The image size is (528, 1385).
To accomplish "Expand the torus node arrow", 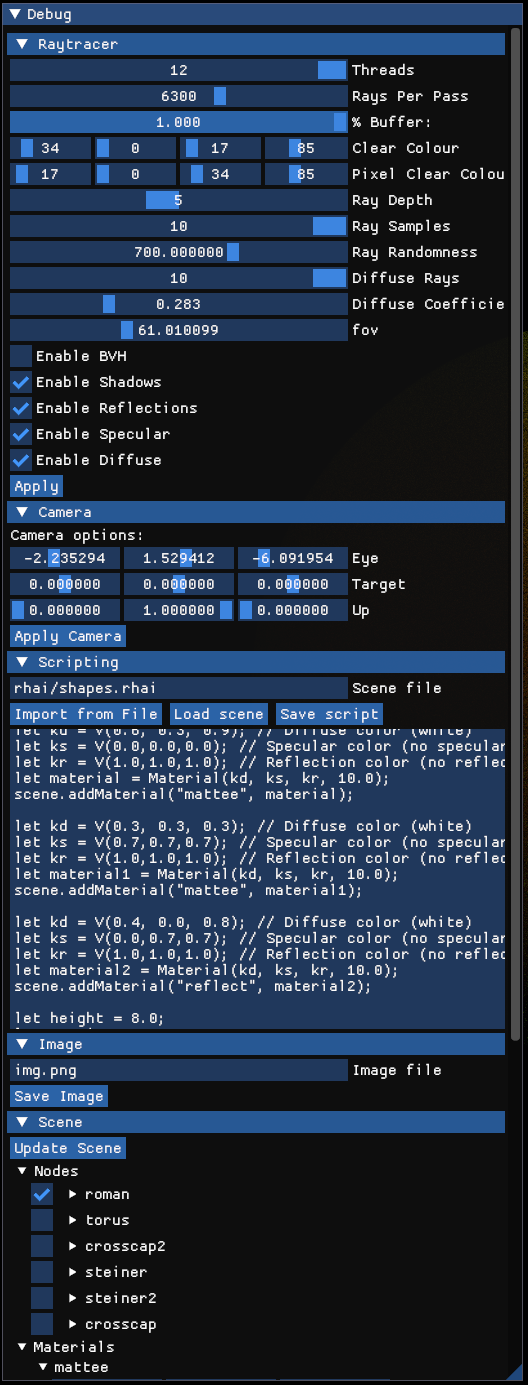I will tap(73, 1220).
